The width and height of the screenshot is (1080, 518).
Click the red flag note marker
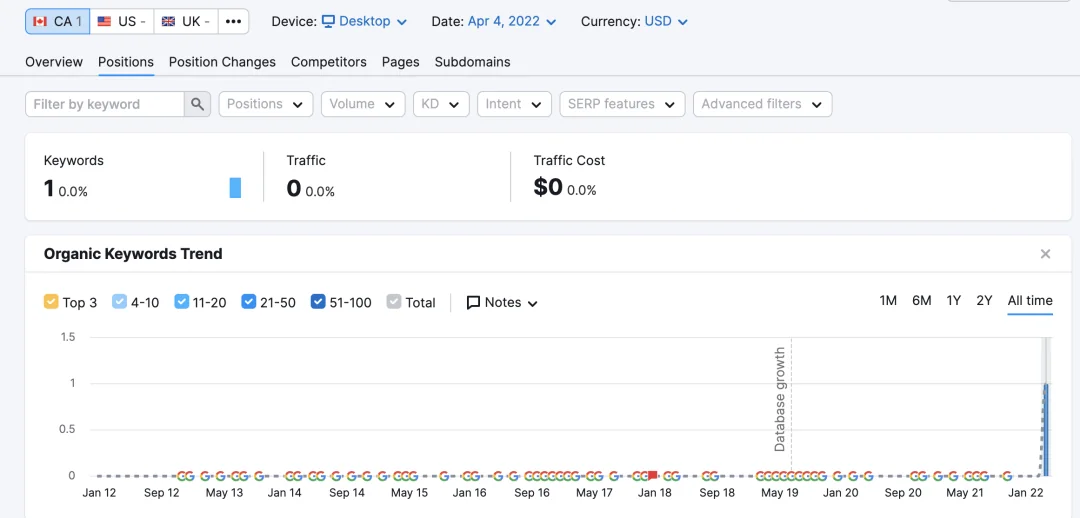click(x=653, y=475)
